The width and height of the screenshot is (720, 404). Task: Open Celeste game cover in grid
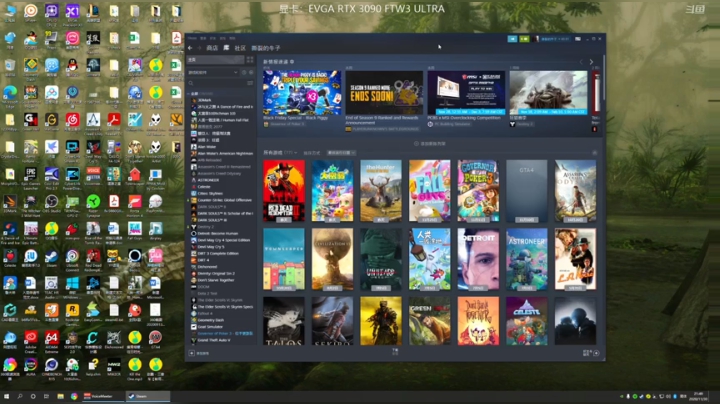click(x=527, y=320)
